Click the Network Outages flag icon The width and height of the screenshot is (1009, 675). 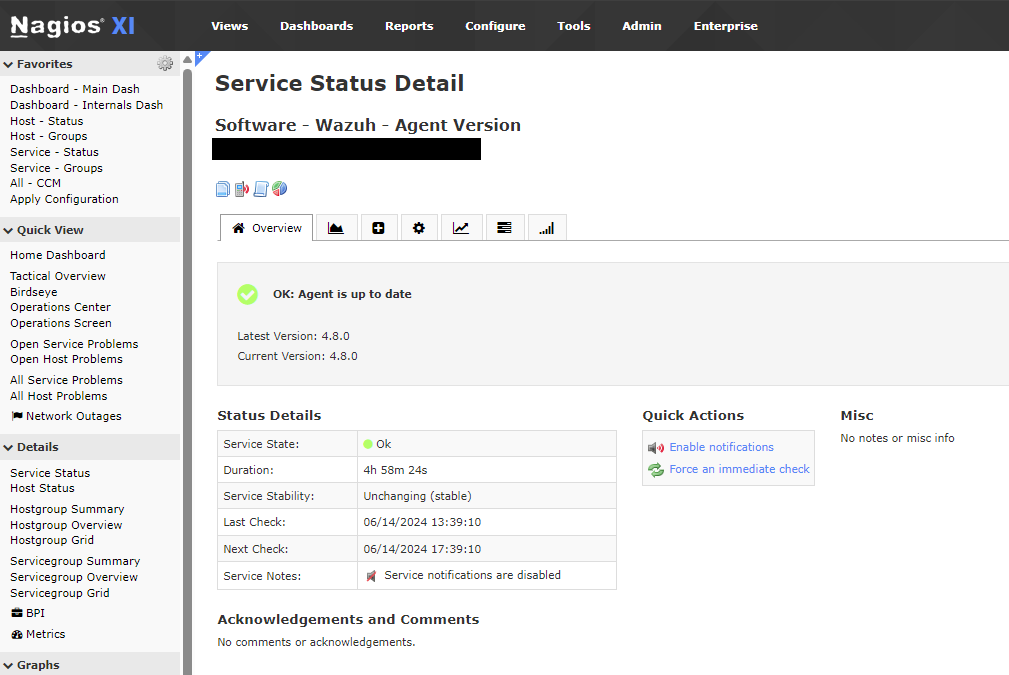(x=17, y=416)
